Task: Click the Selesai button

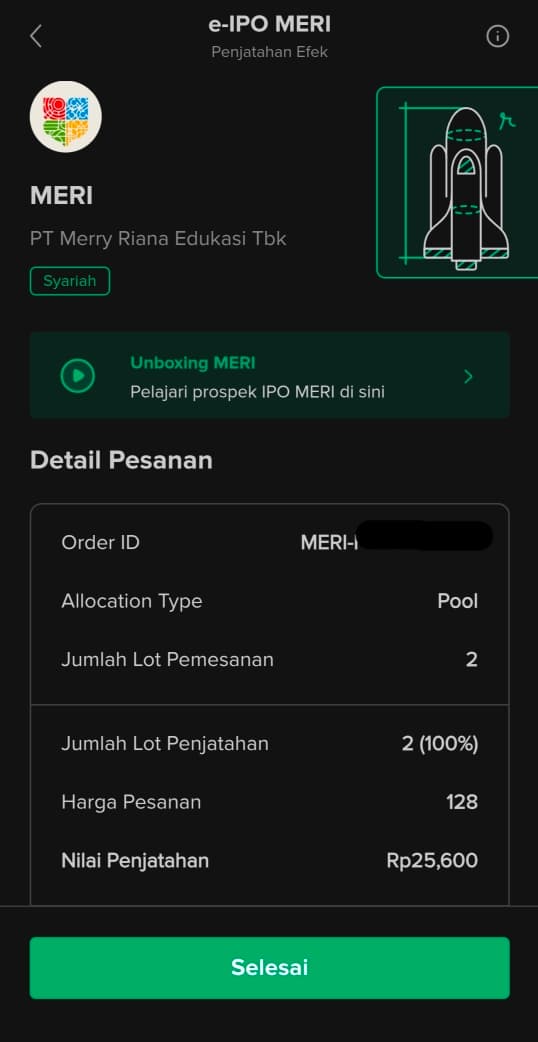Action: coord(270,968)
